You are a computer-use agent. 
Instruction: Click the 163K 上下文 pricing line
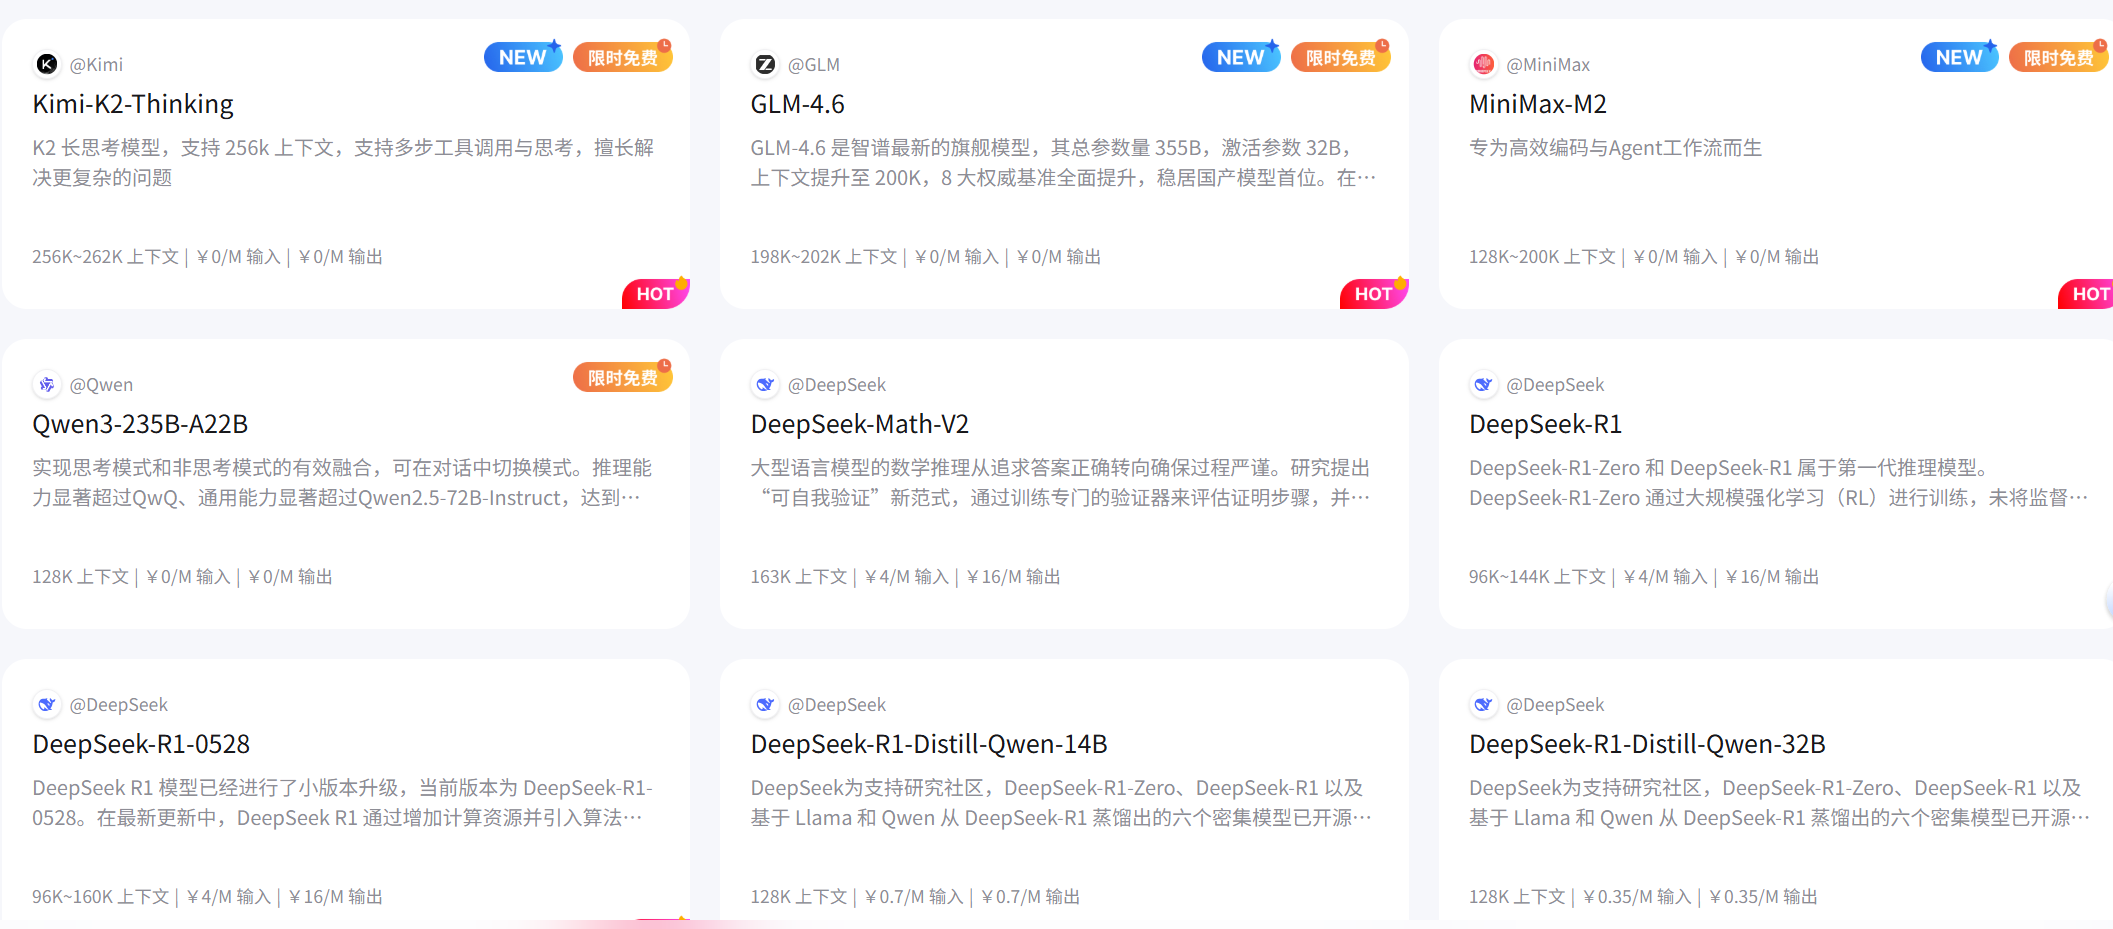[906, 577]
